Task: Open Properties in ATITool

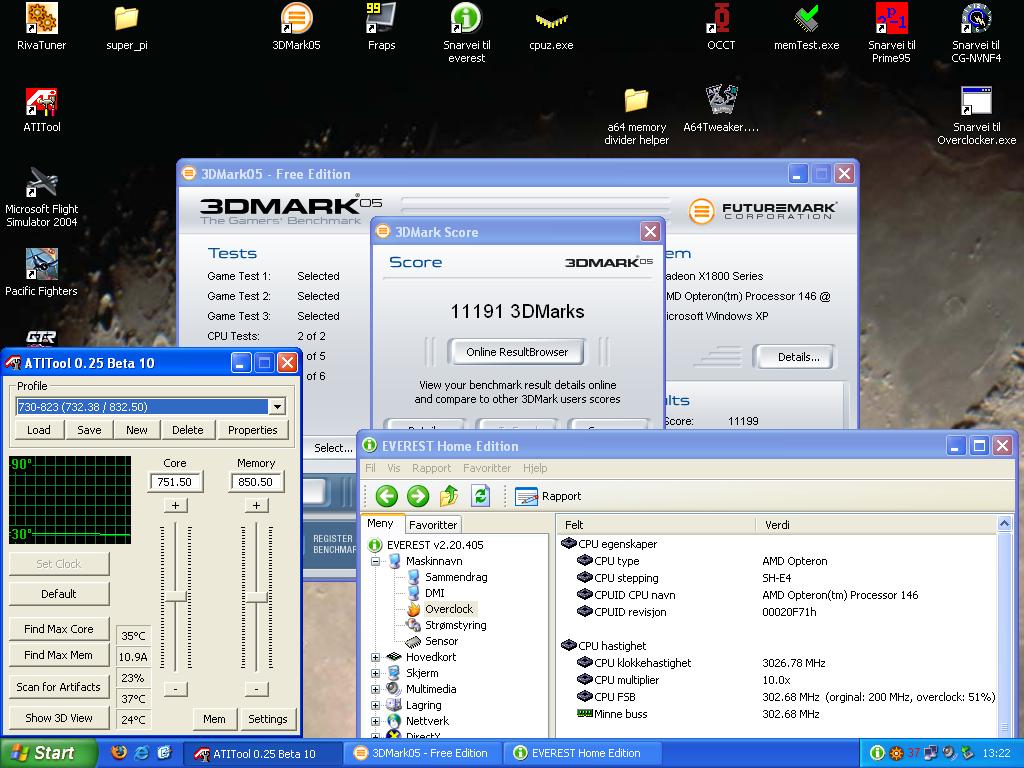Action: click(253, 430)
